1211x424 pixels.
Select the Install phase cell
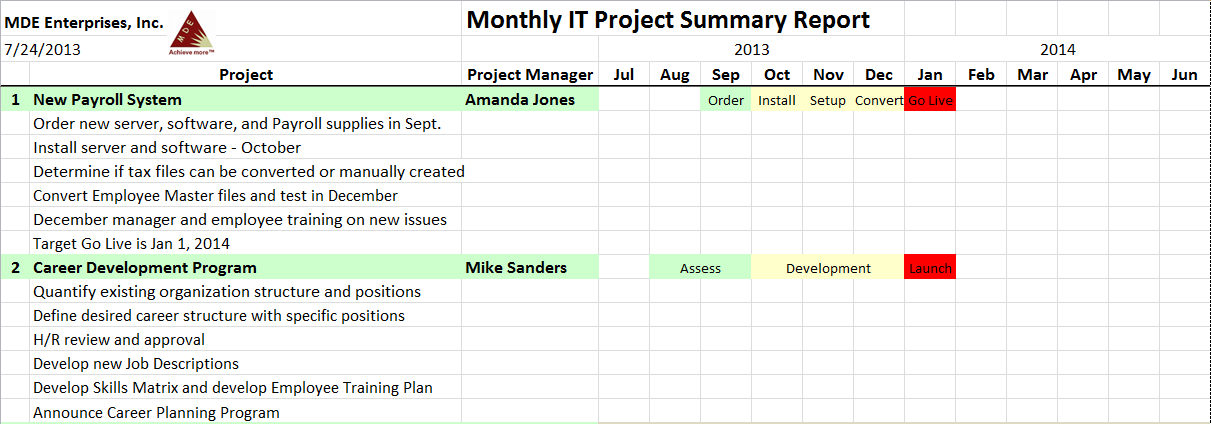[x=777, y=100]
